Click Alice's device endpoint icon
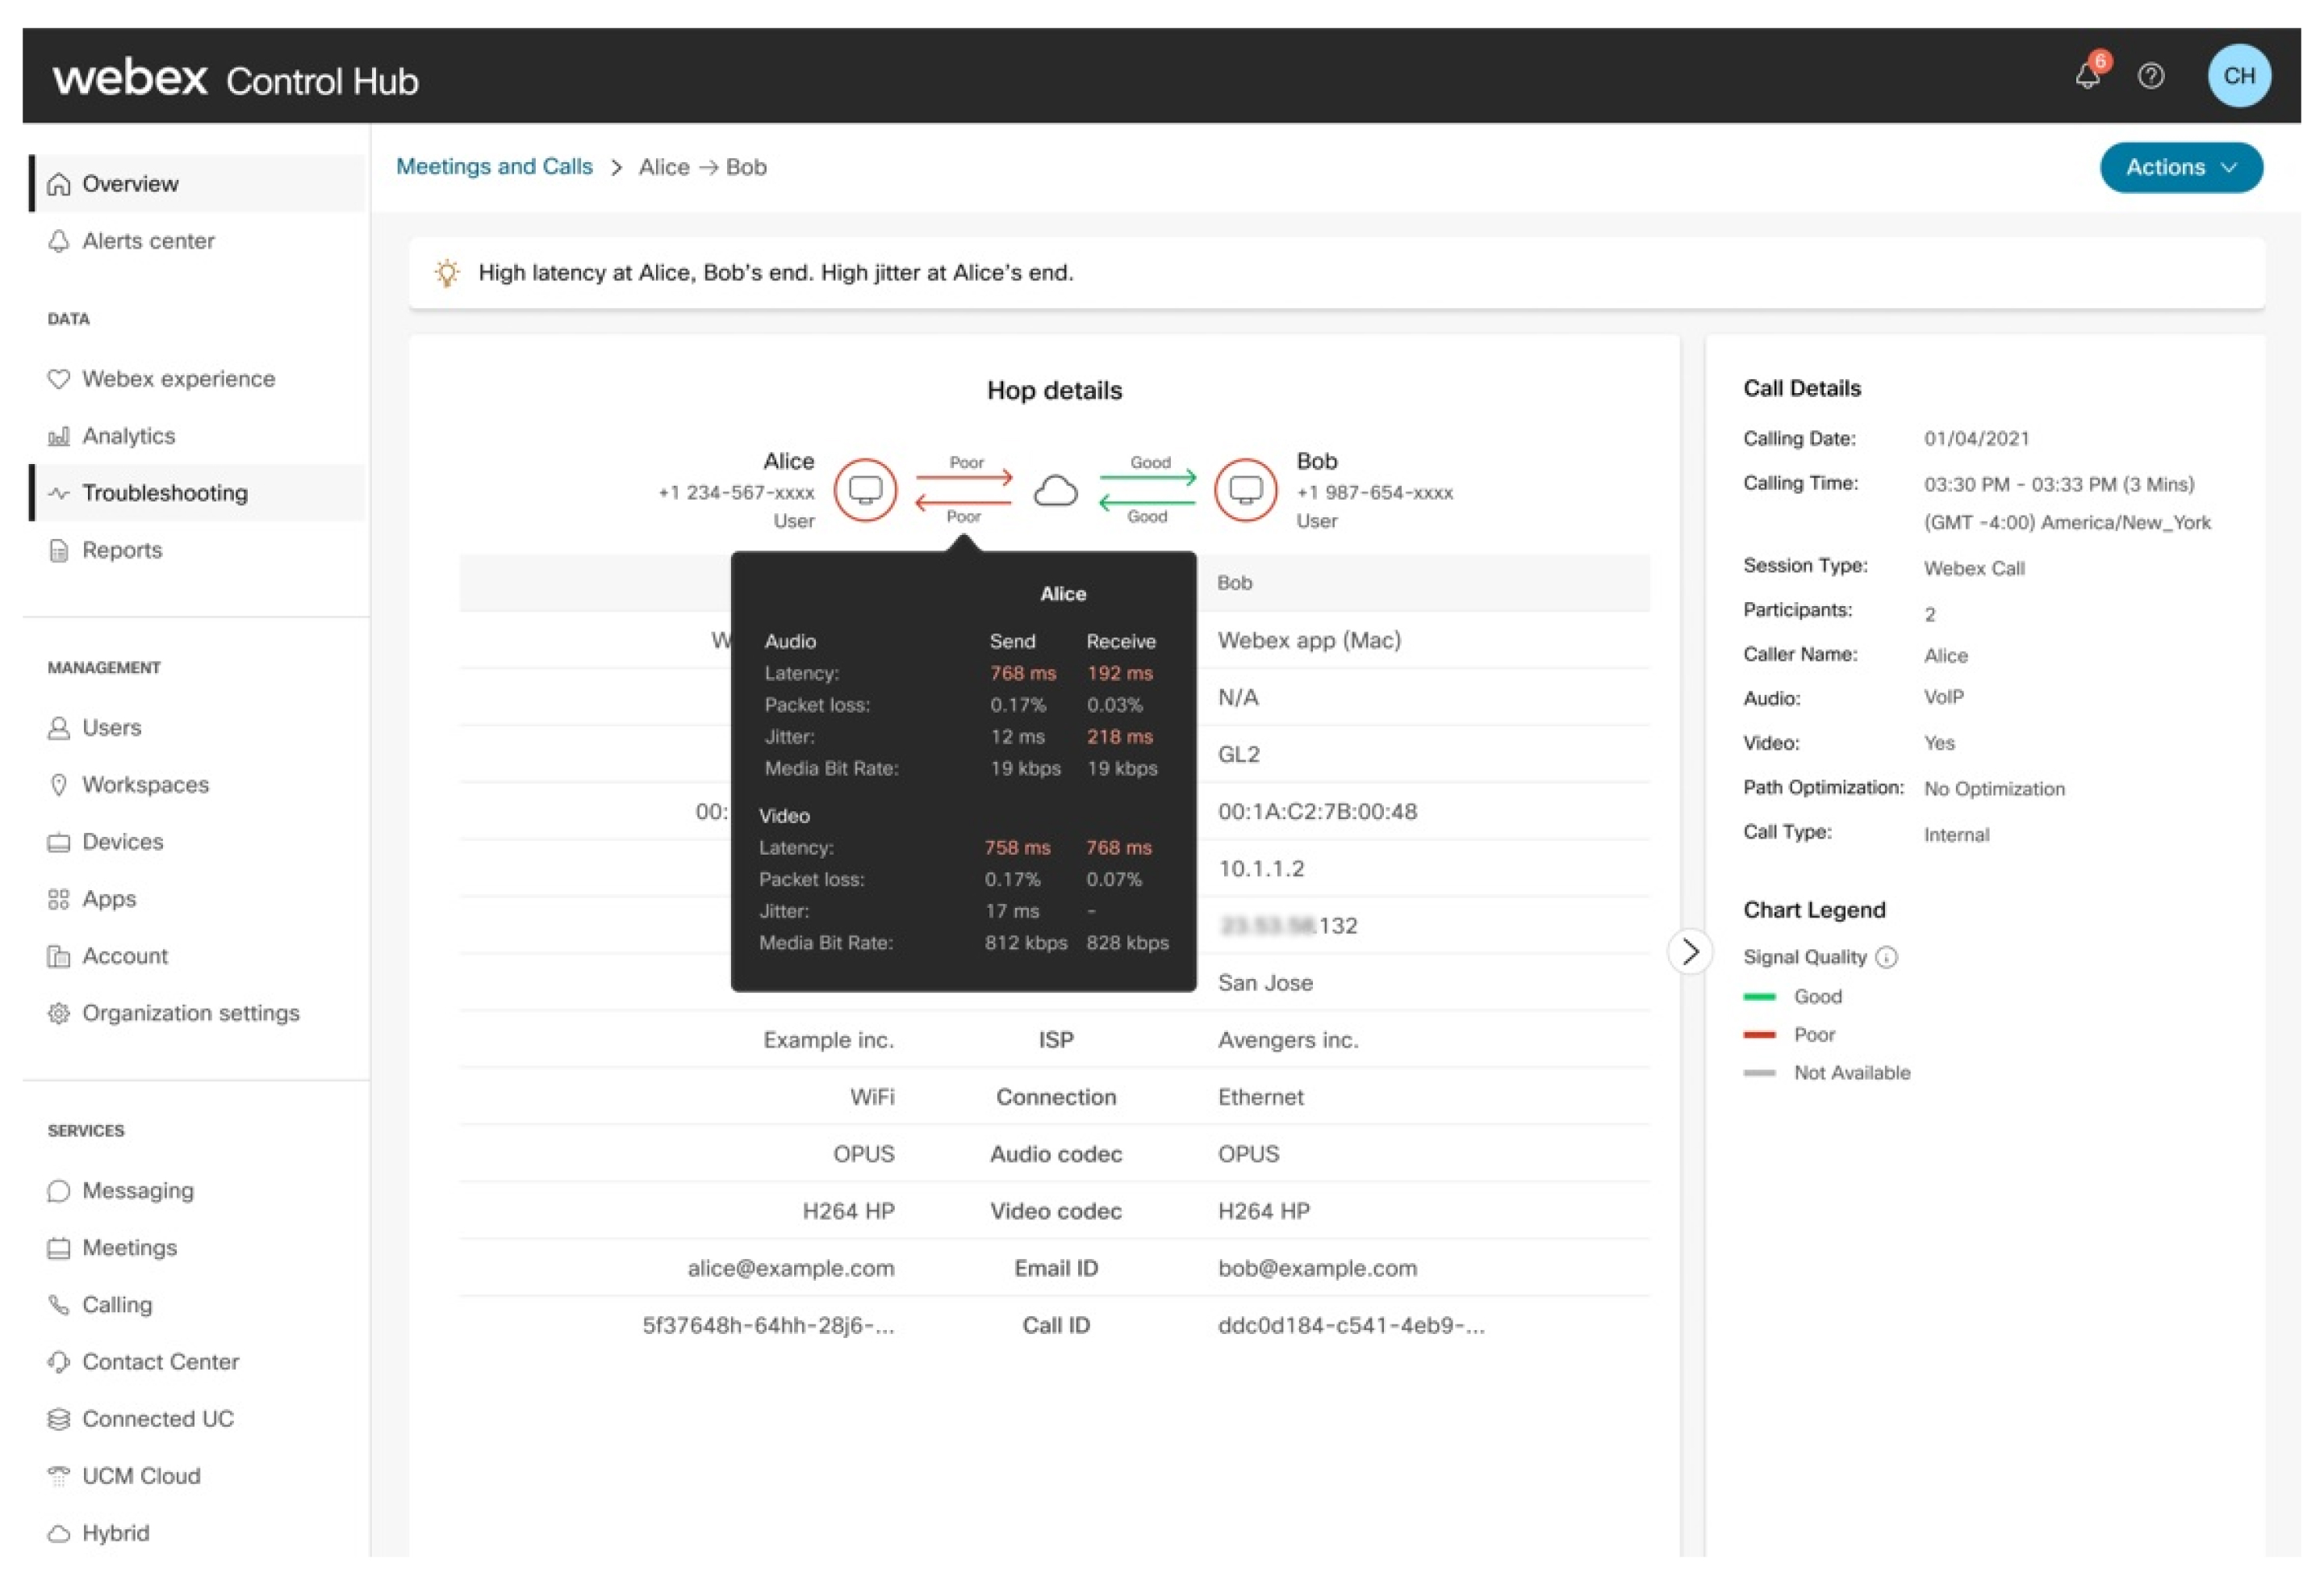This screenshot has width=2324, height=1585. tap(865, 490)
